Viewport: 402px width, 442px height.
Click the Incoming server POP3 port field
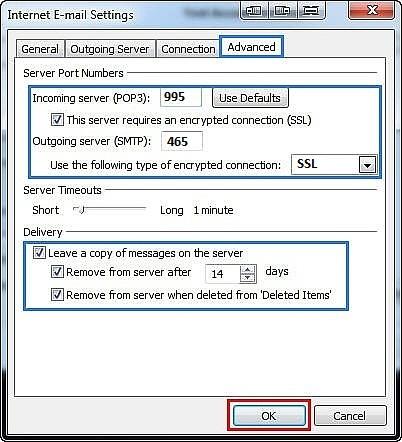click(x=181, y=97)
